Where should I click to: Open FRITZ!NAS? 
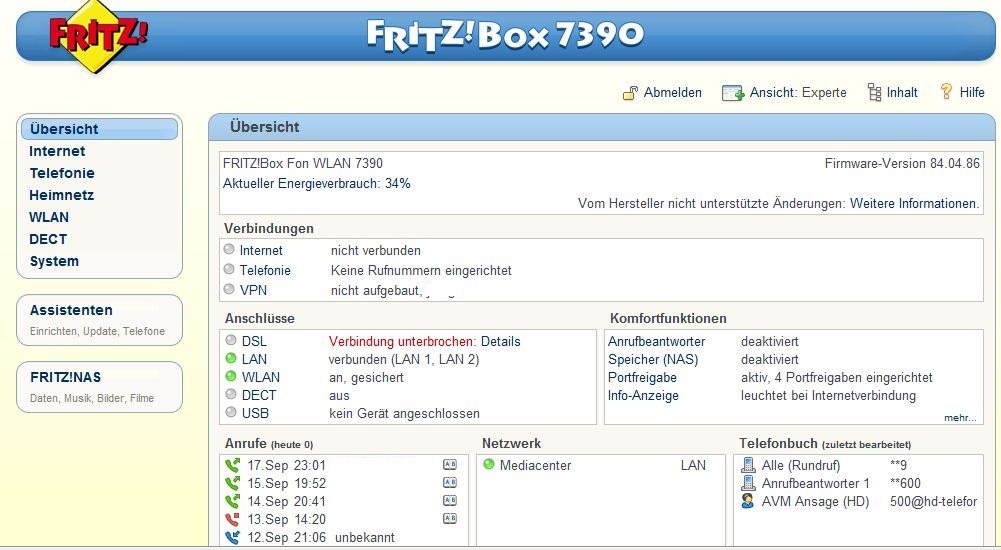65,377
